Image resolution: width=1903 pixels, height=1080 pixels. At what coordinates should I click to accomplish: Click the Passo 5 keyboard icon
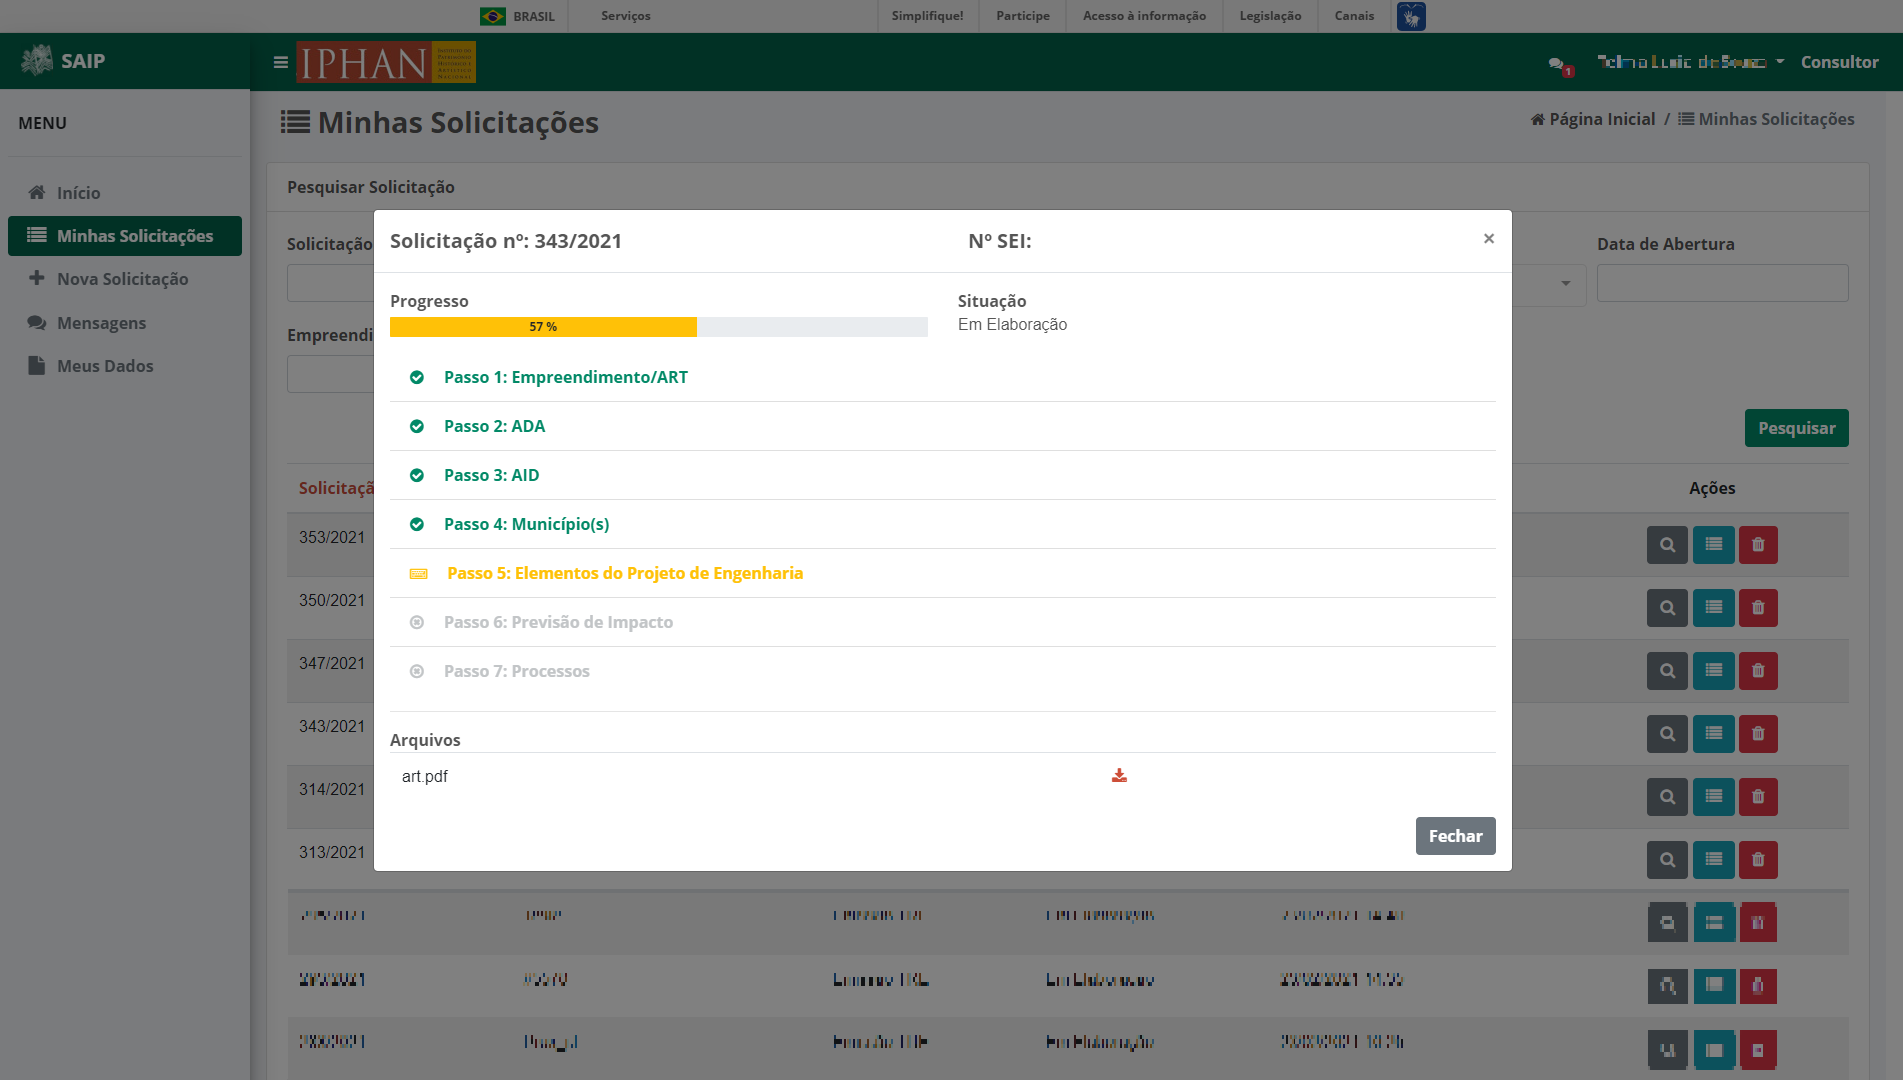tap(419, 573)
